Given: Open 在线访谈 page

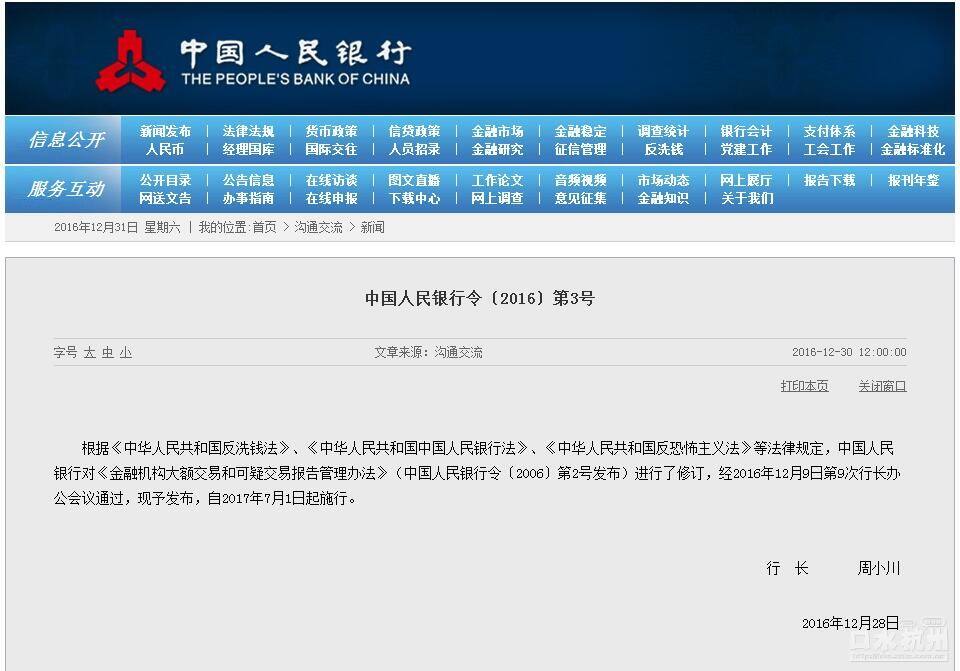Looking at the screenshot, I should coord(331,181).
